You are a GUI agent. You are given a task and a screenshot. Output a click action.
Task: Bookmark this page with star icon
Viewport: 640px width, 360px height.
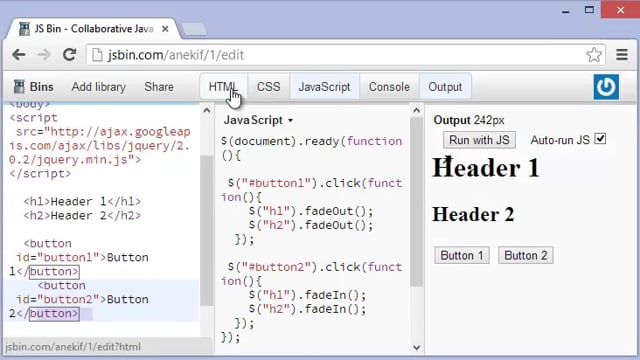tap(594, 55)
